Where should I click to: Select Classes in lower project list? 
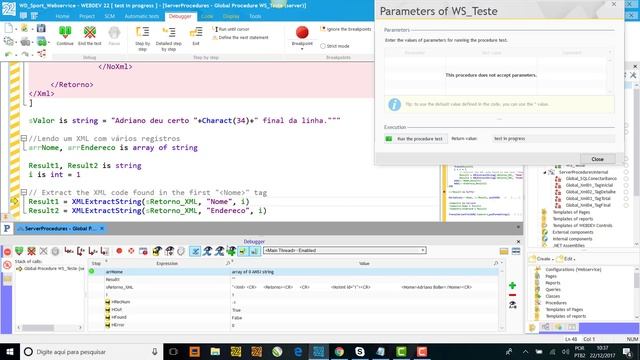pyautogui.click(x=553, y=296)
